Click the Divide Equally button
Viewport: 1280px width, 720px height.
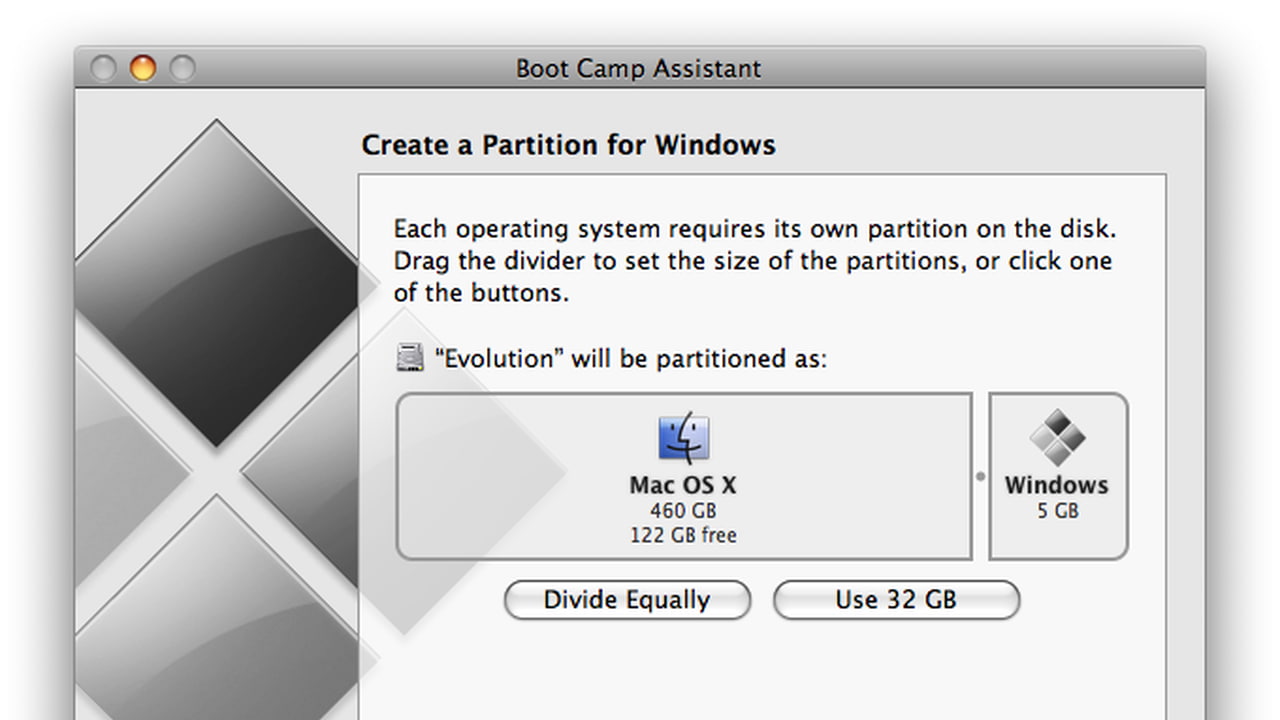(627, 600)
